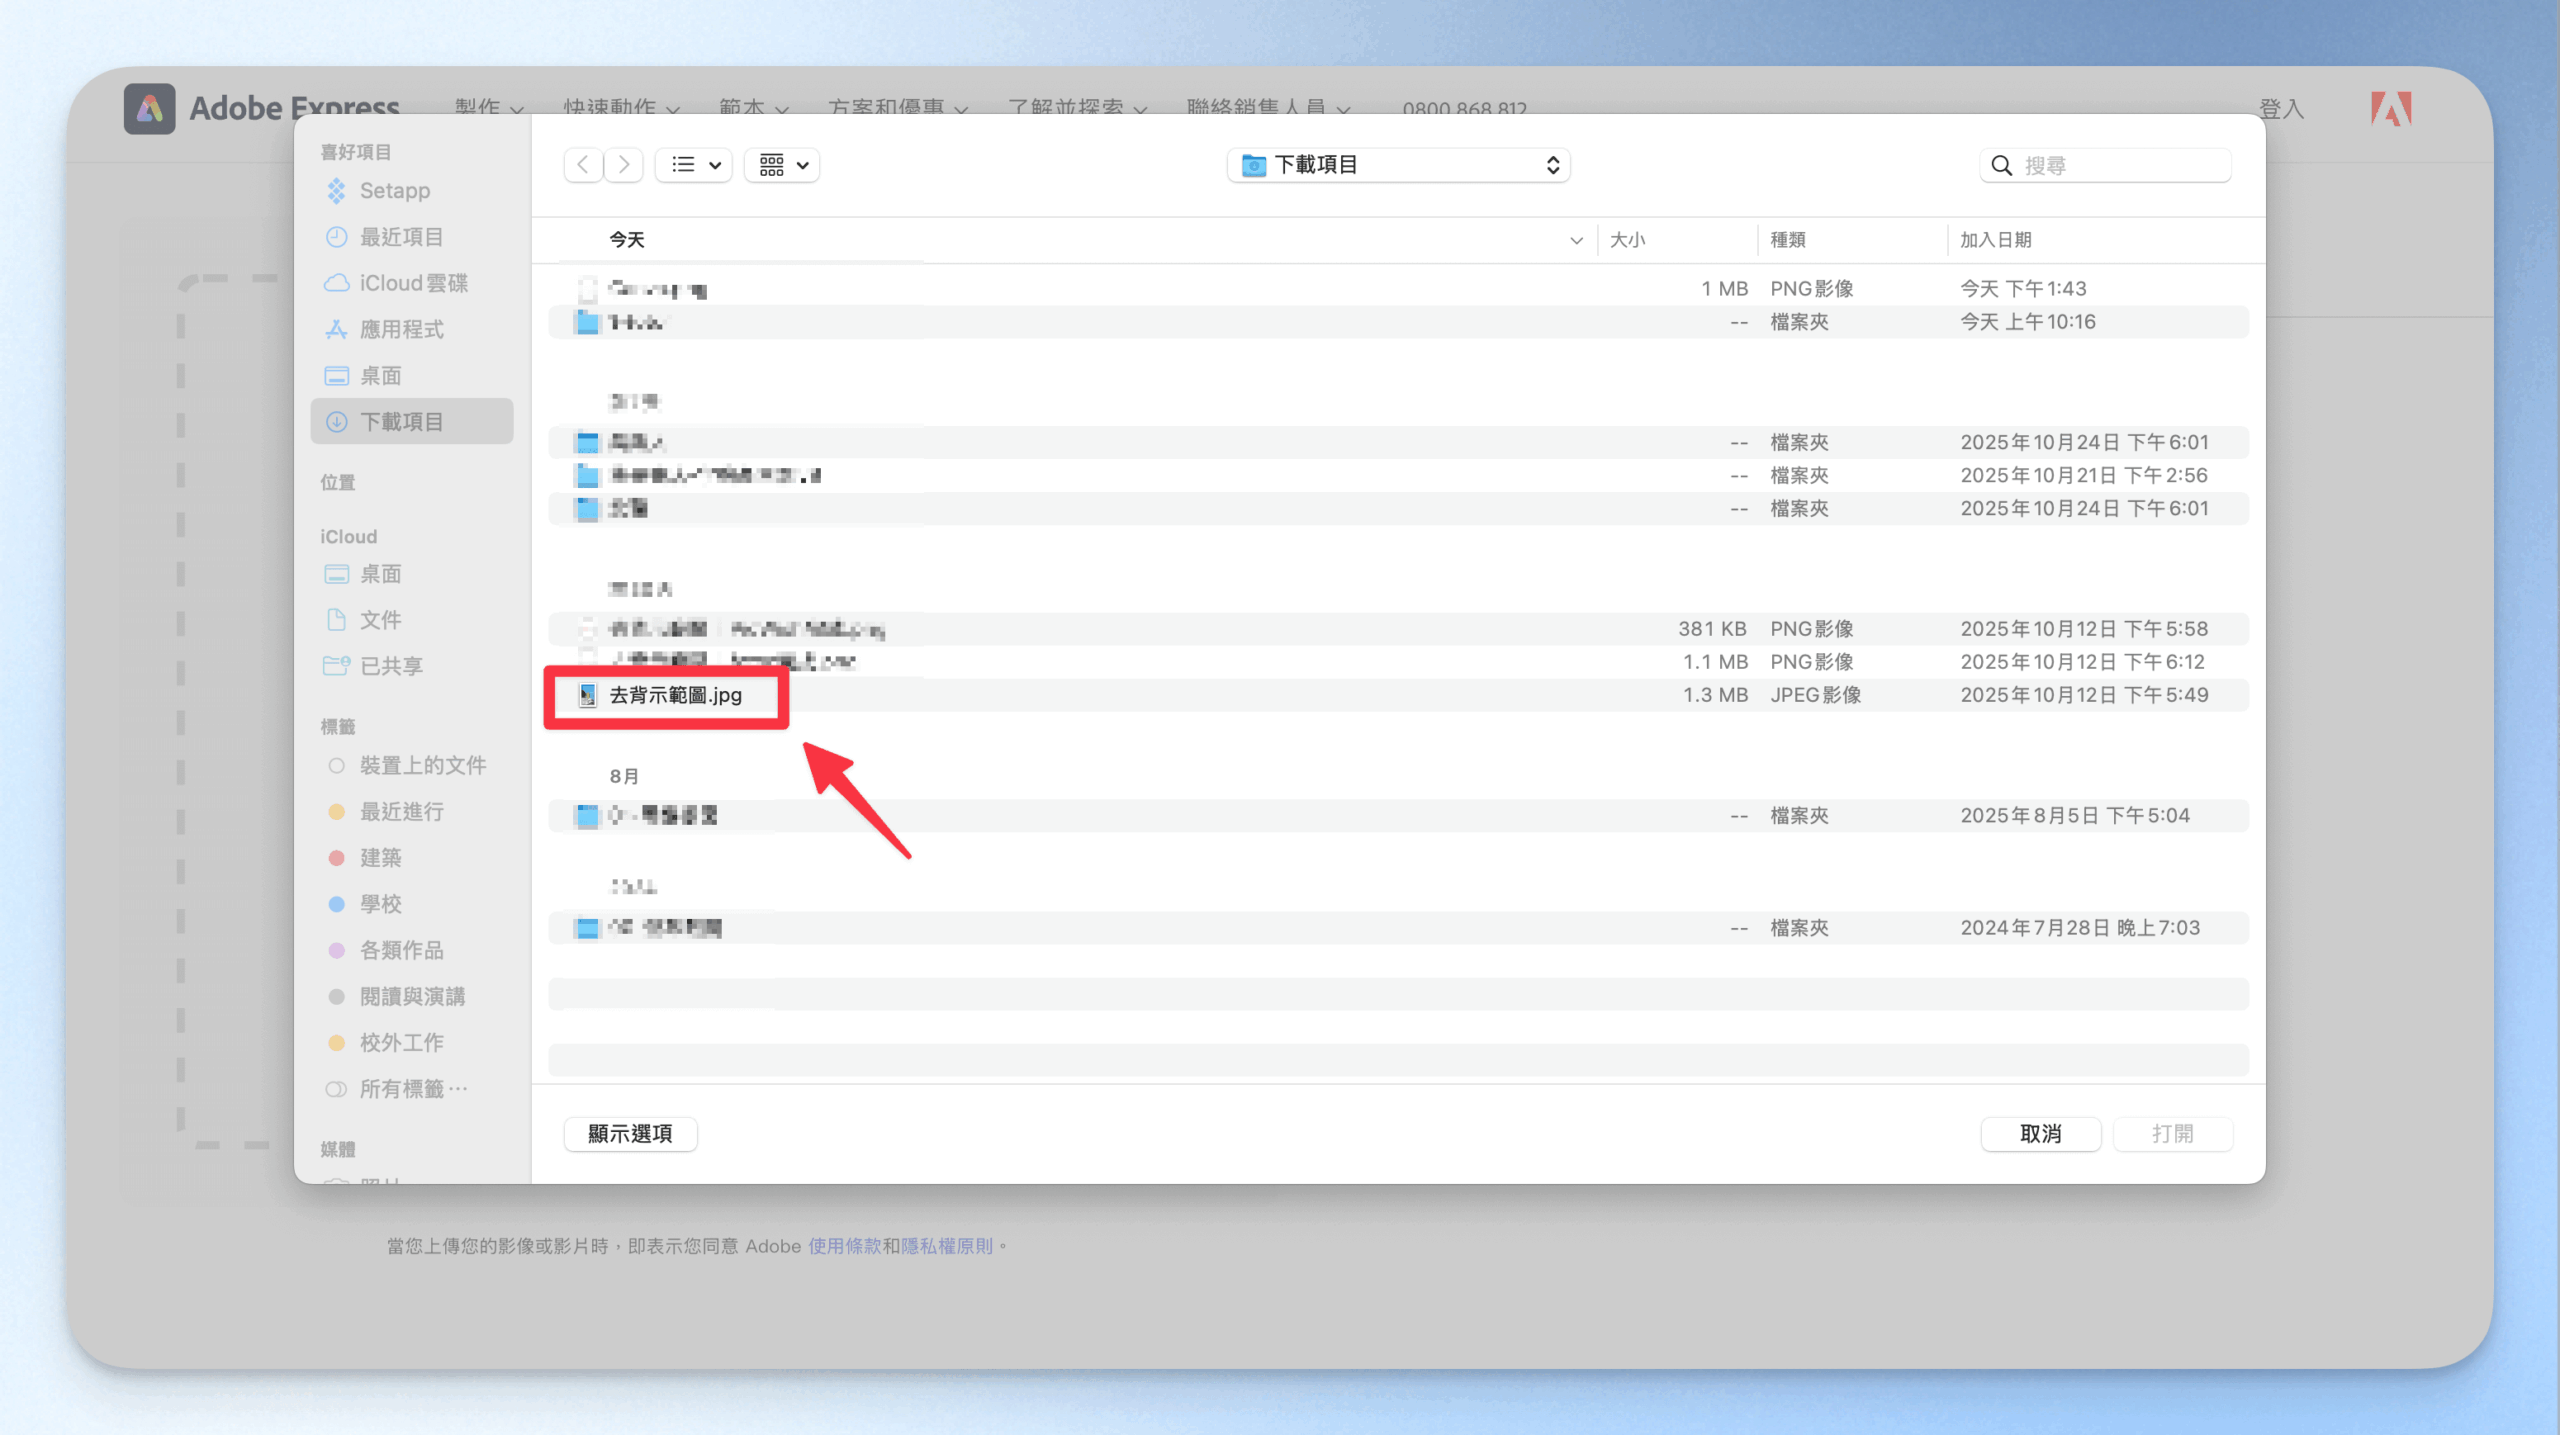Select the file 去背示範圖.jpg
Viewport: 2560px width, 1435px height.
[x=675, y=695]
